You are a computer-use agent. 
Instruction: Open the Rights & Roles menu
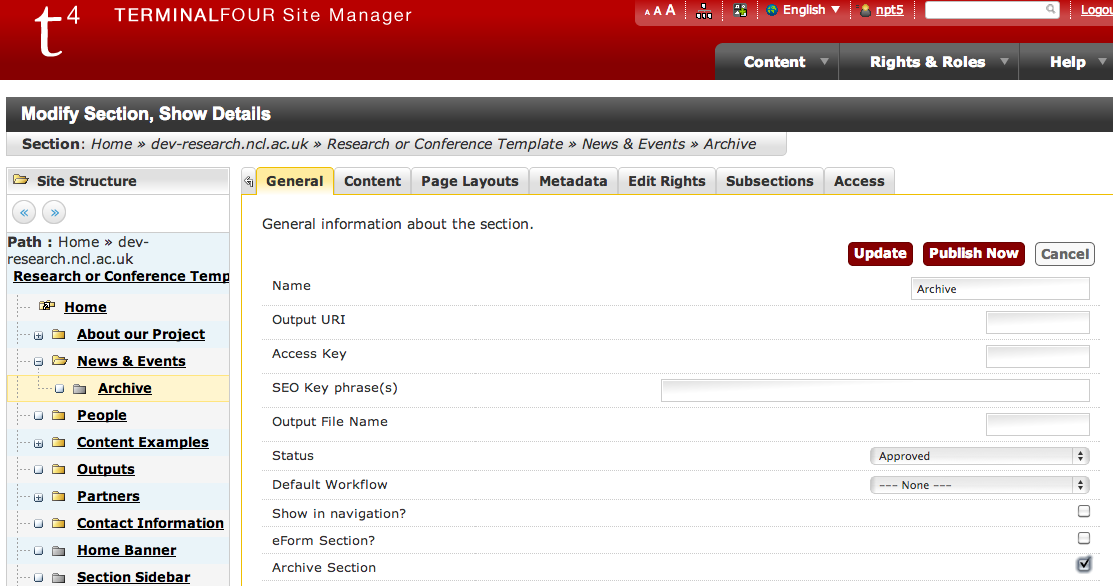tap(928, 62)
